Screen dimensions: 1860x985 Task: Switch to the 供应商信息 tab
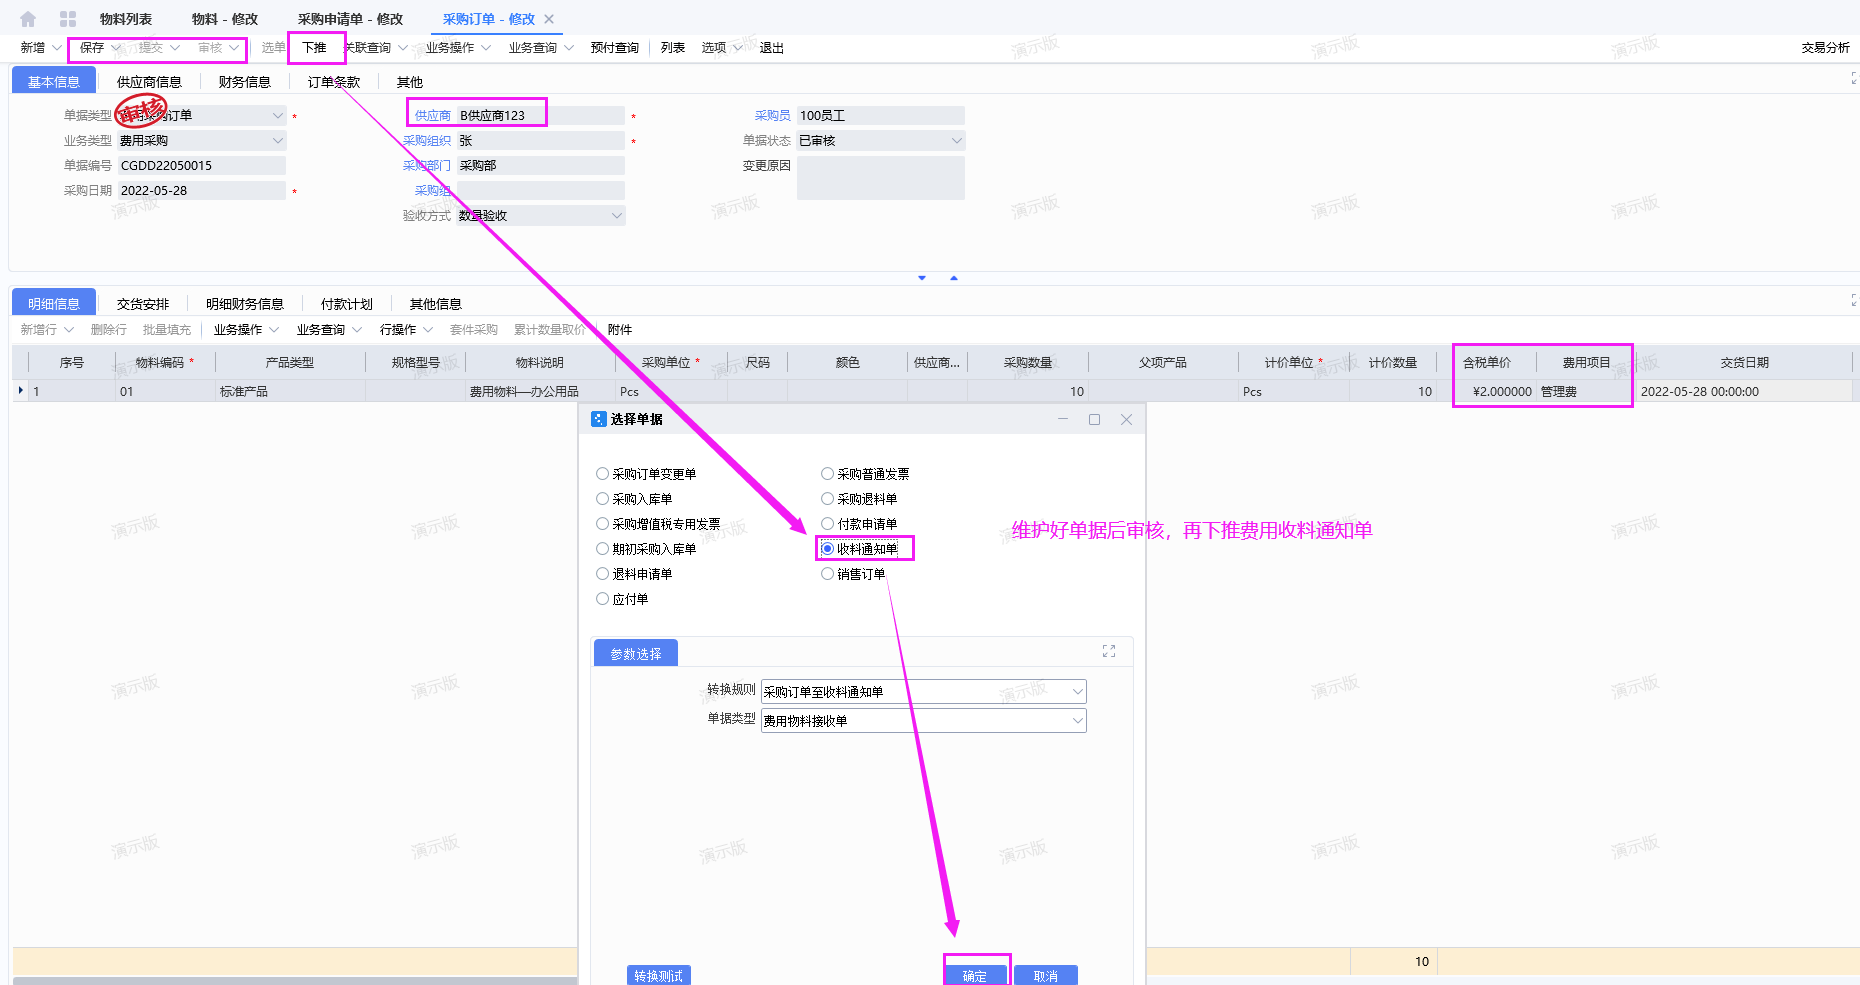[149, 82]
